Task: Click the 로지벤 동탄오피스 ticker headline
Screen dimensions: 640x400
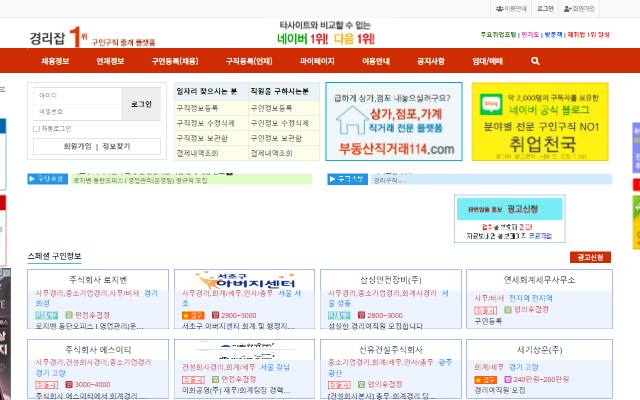Action: [140, 180]
